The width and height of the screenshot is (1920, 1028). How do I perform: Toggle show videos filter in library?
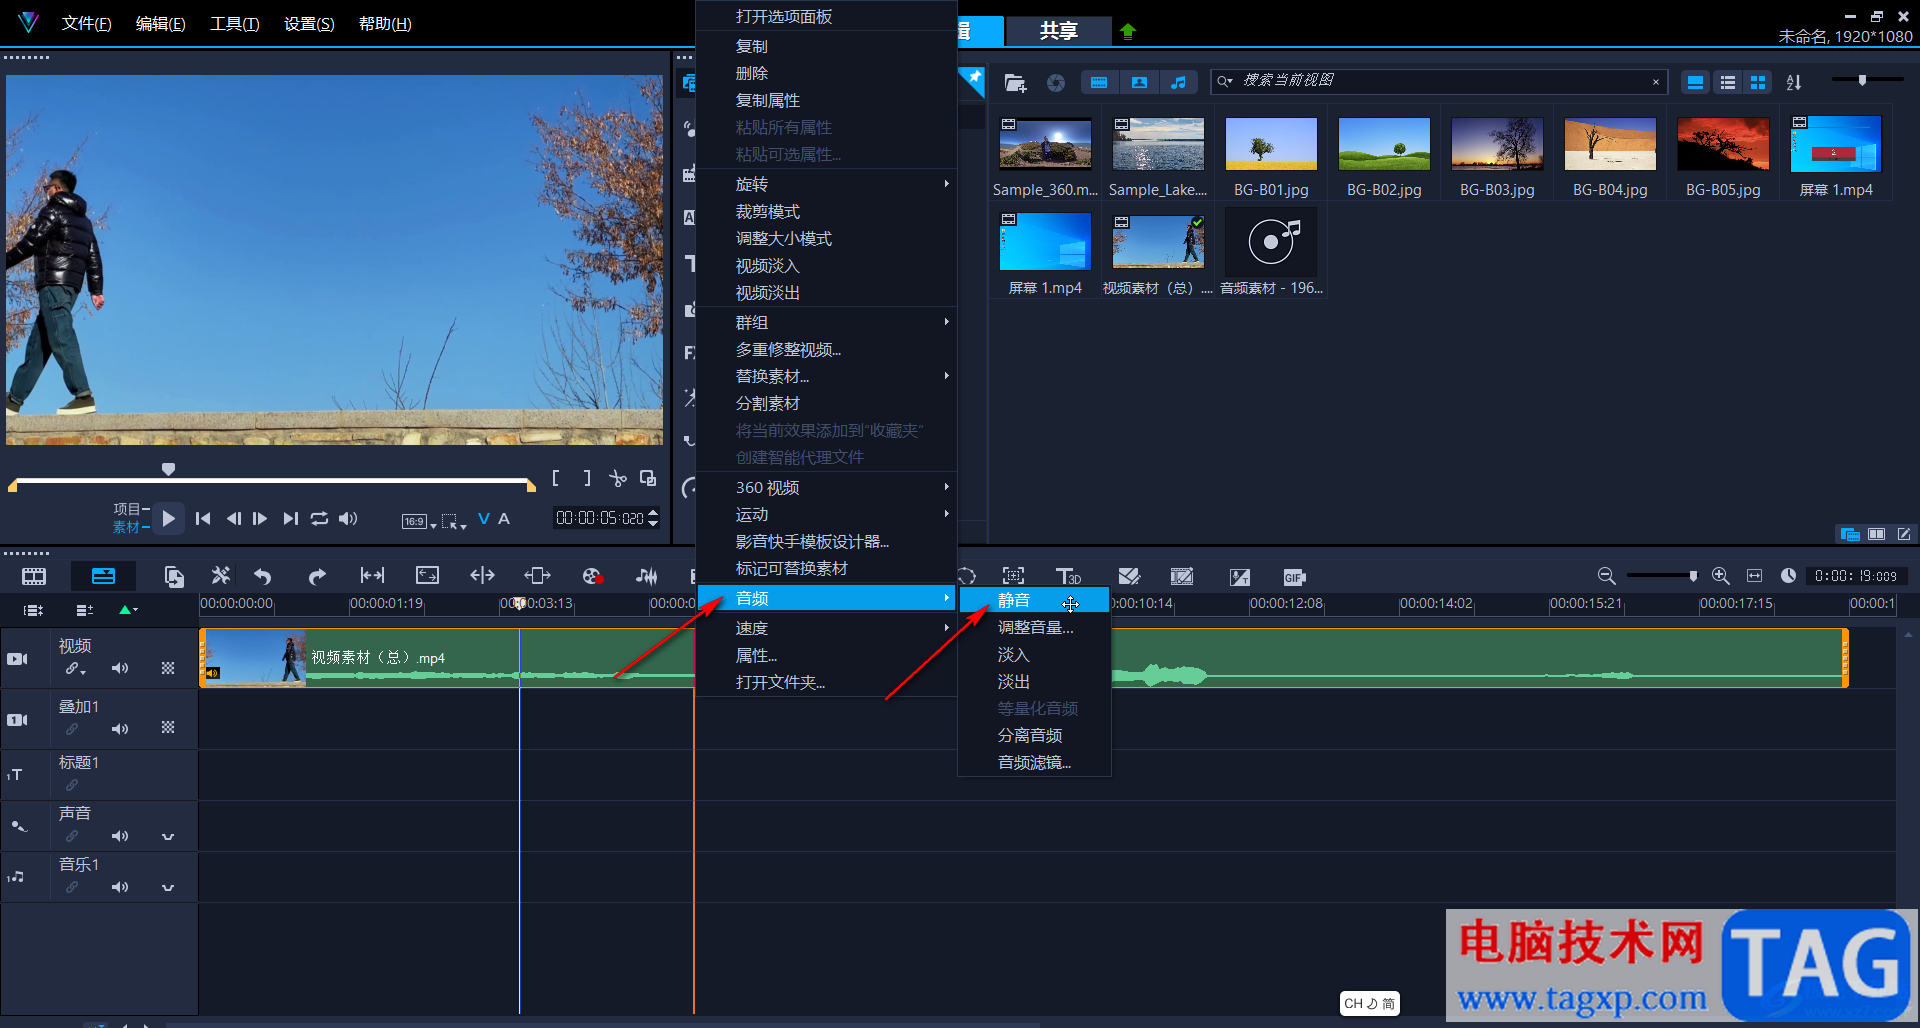1099,82
